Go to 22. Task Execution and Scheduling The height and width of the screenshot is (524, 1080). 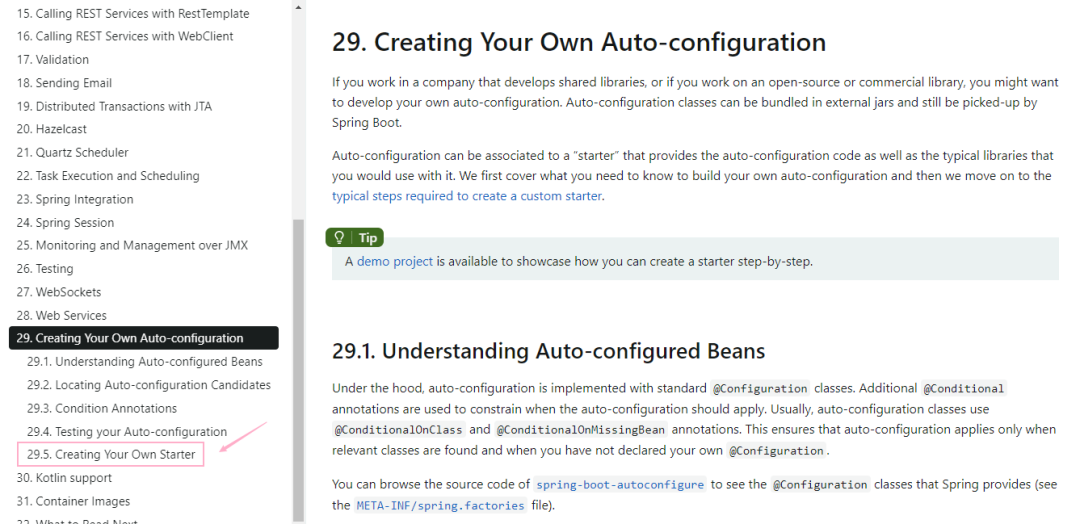tap(108, 176)
